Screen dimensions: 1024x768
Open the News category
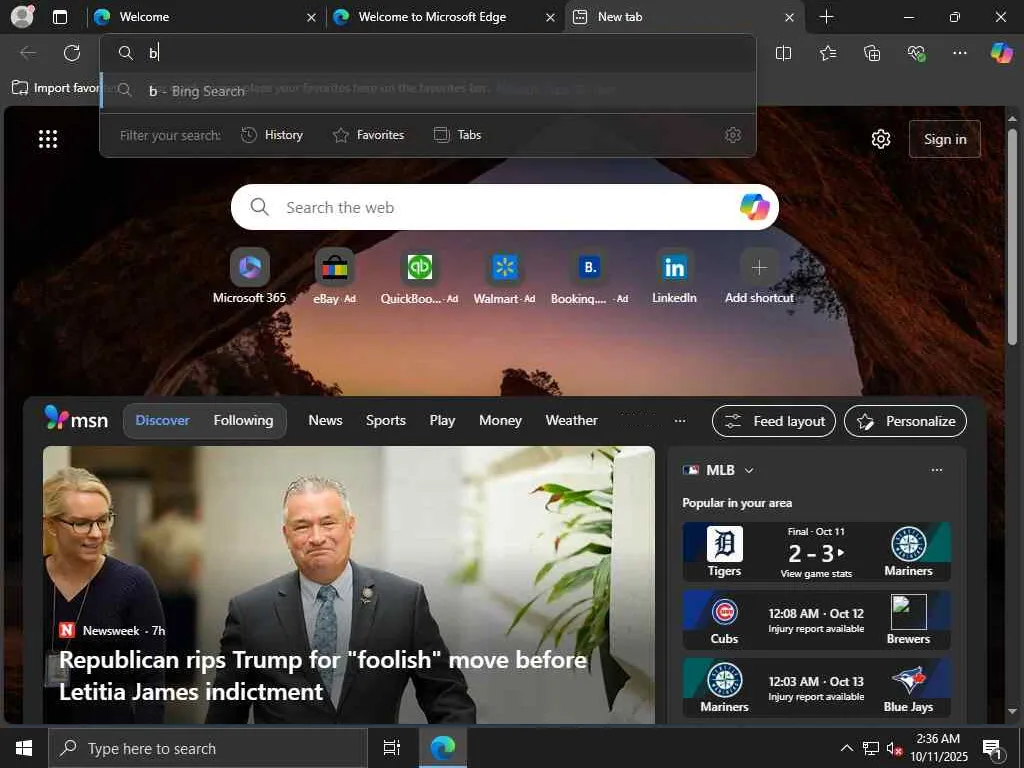tap(325, 421)
